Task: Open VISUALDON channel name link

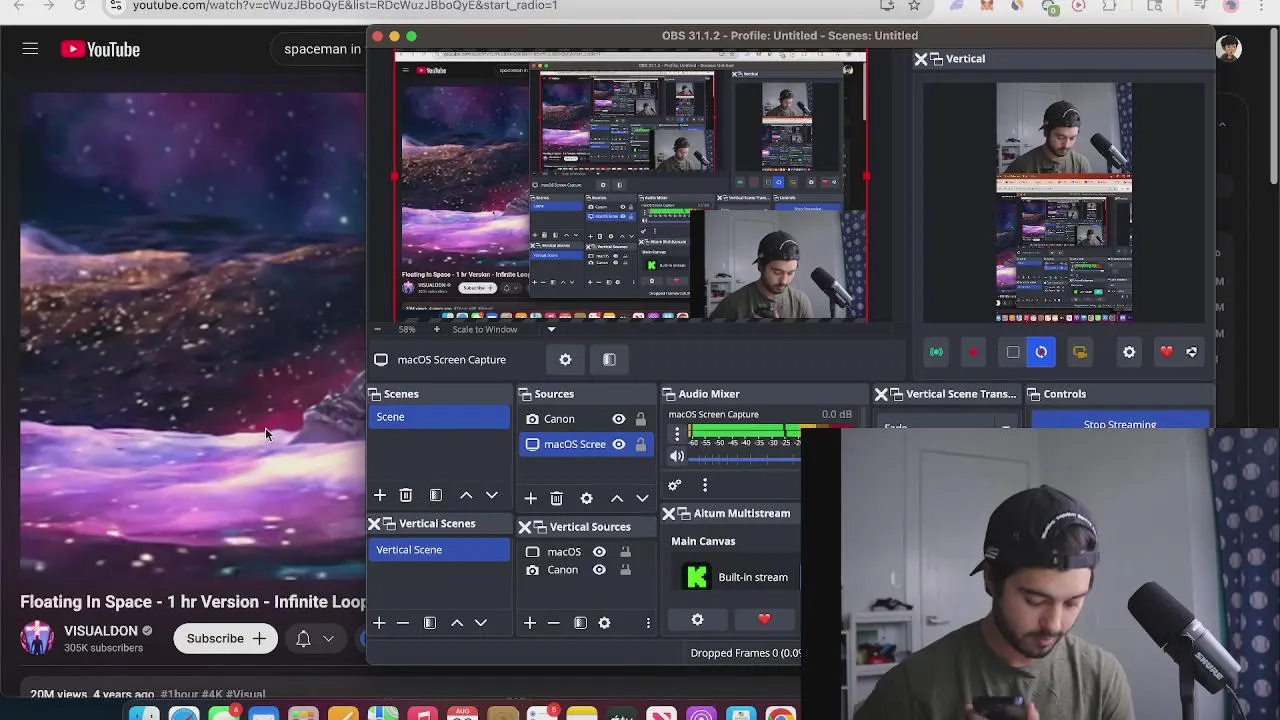Action: [x=101, y=631]
